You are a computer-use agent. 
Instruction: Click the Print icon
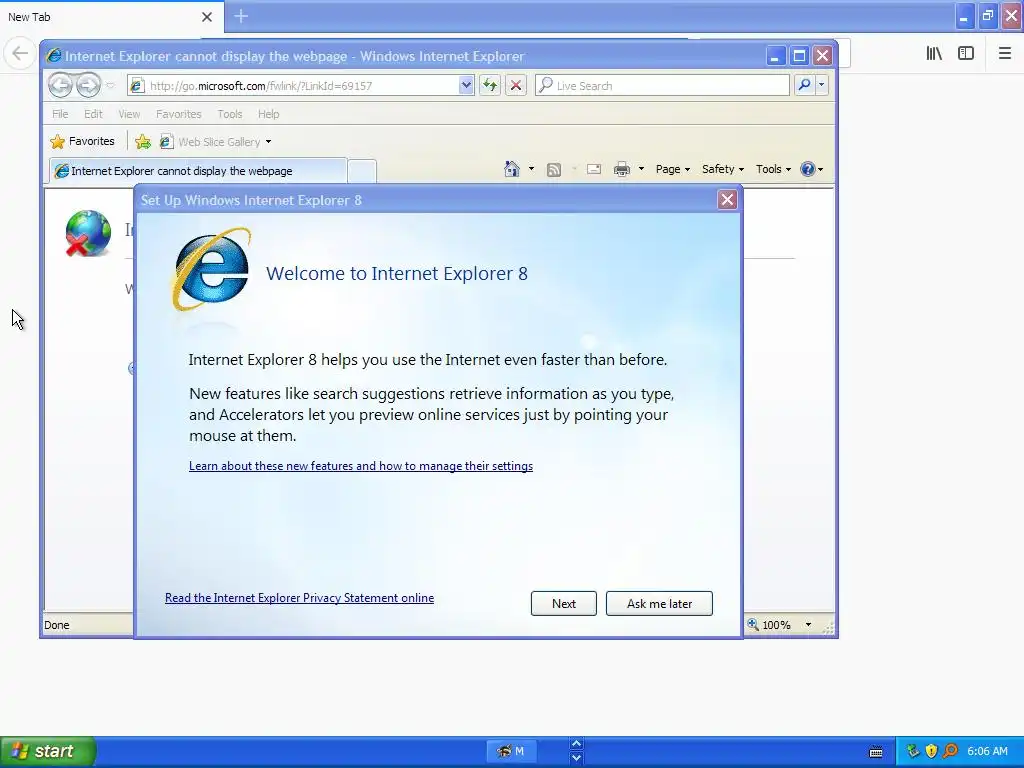pyautogui.click(x=622, y=169)
